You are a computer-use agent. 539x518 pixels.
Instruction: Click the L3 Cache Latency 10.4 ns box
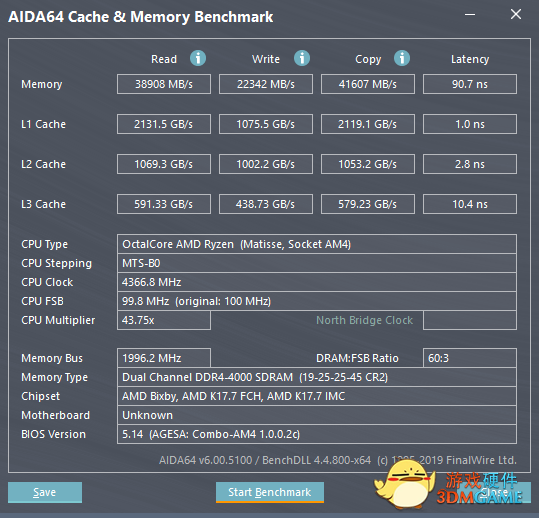470,204
